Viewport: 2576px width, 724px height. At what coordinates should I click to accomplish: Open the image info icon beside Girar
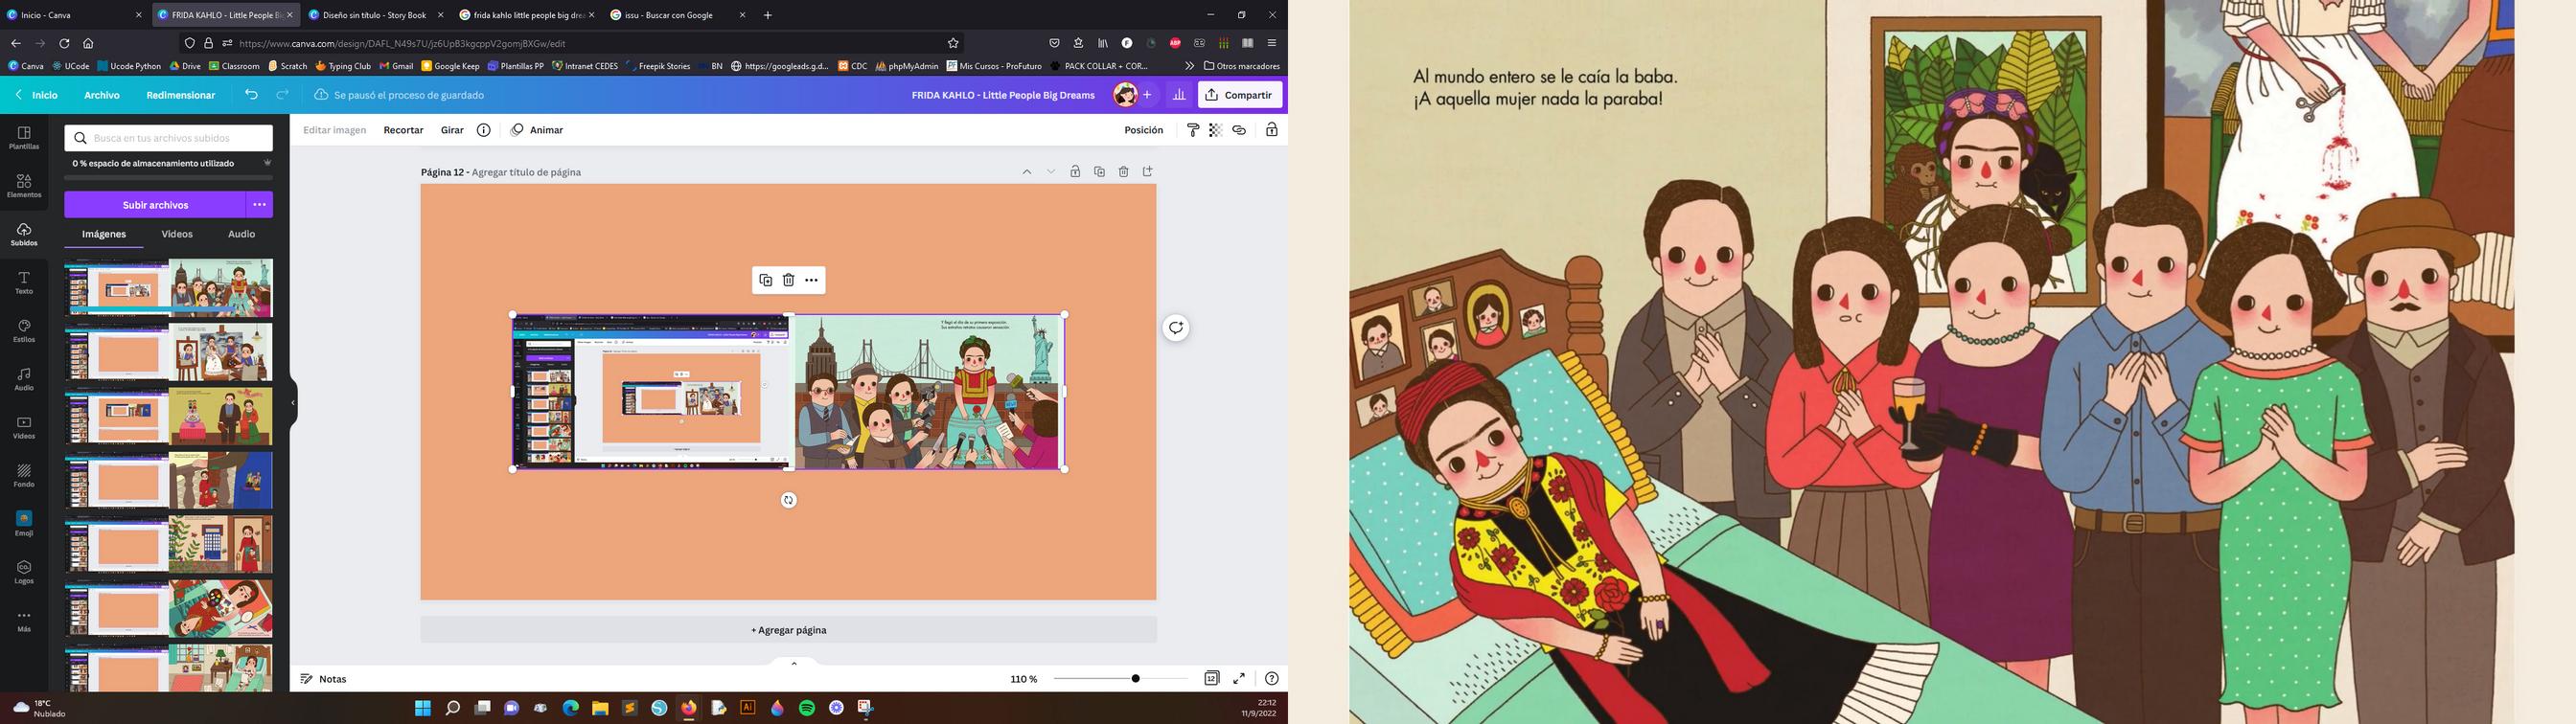tap(483, 130)
